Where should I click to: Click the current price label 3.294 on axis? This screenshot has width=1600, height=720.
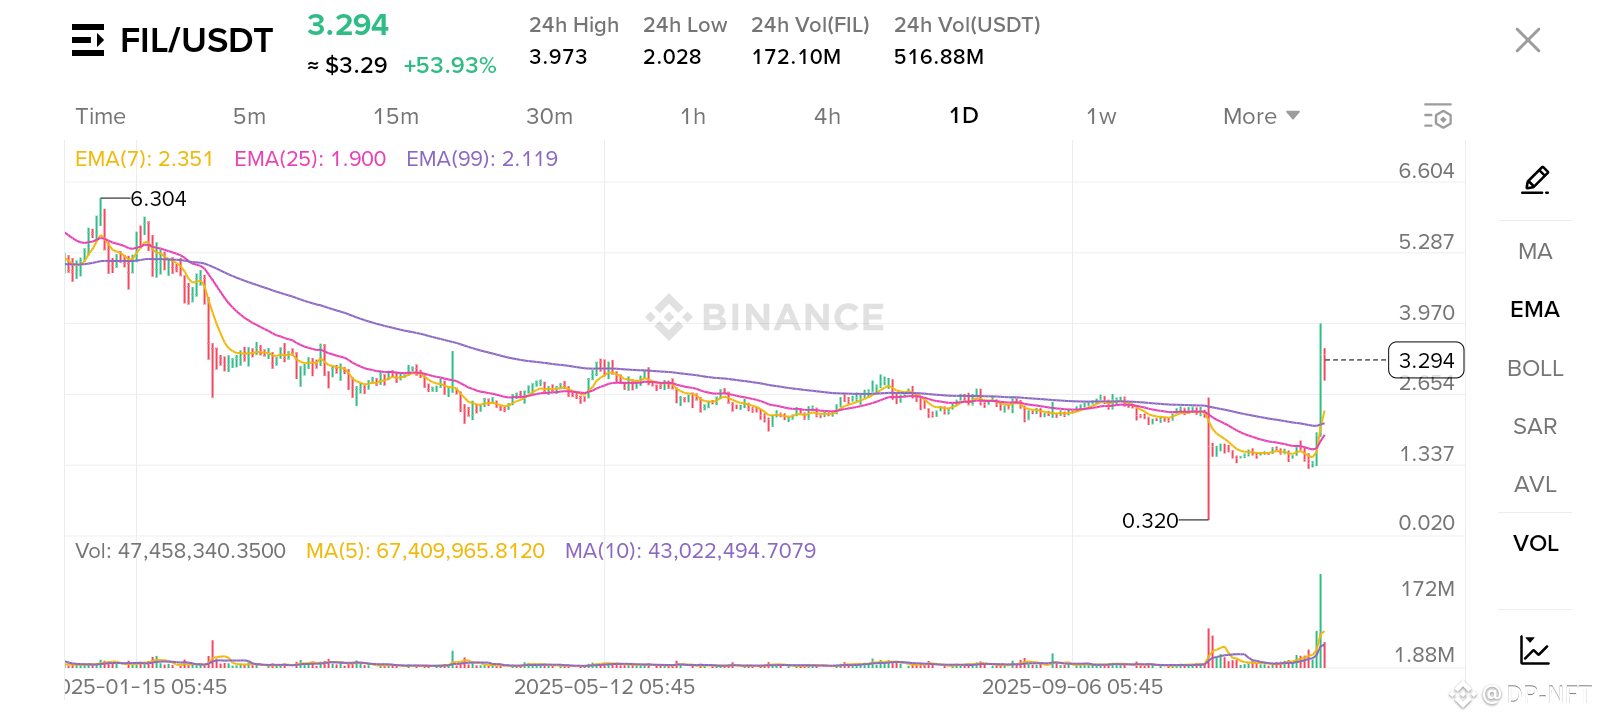pyautogui.click(x=1426, y=360)
